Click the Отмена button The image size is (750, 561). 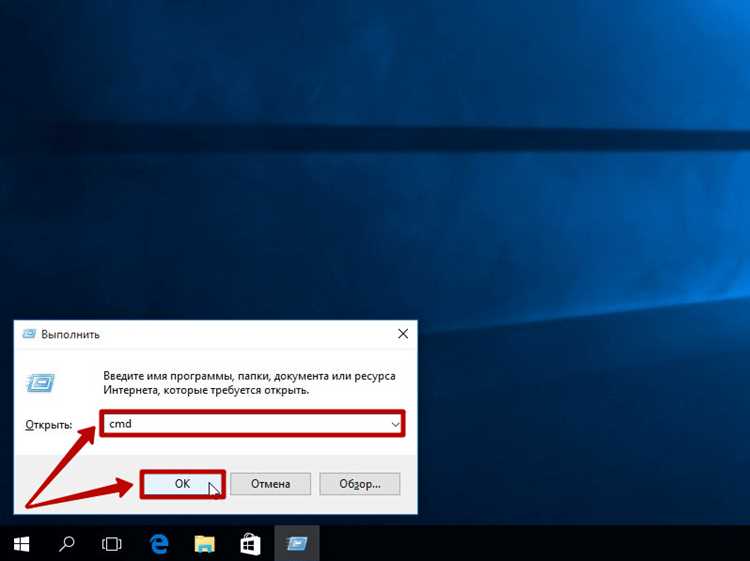click(270, 484)
